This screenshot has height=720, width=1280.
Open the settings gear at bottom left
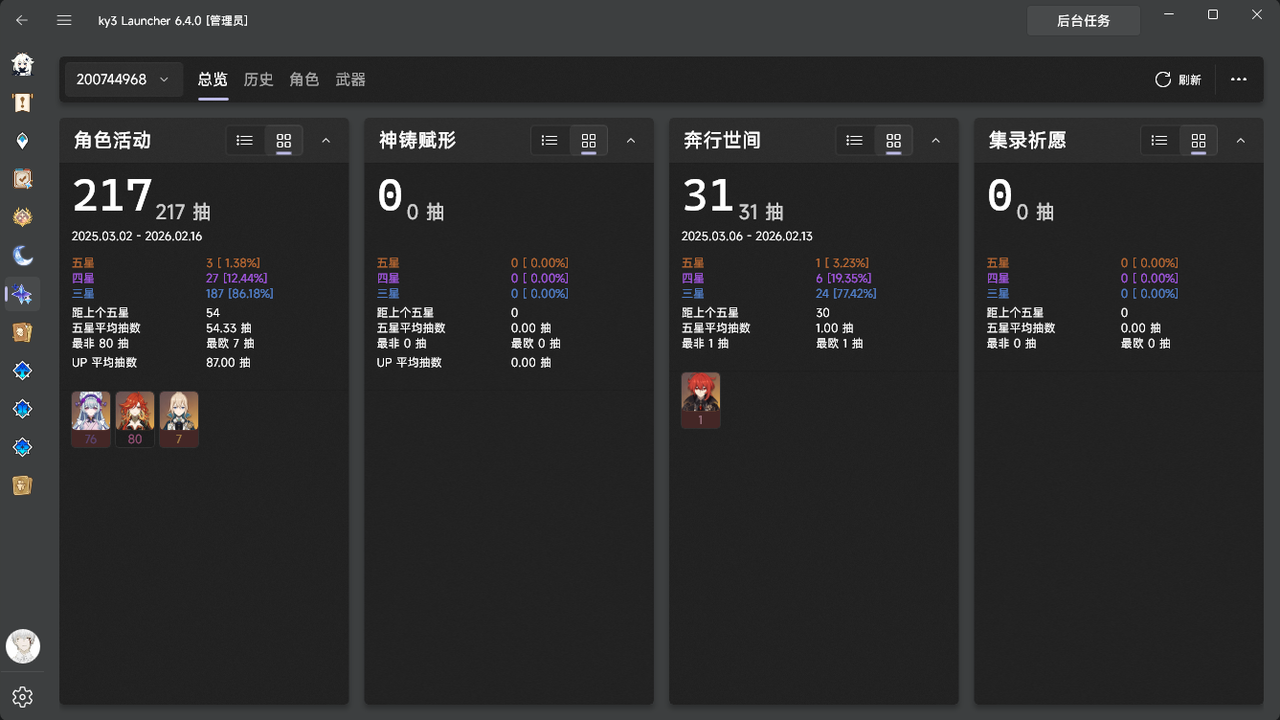pyautogui.click(x=22, y=697)
